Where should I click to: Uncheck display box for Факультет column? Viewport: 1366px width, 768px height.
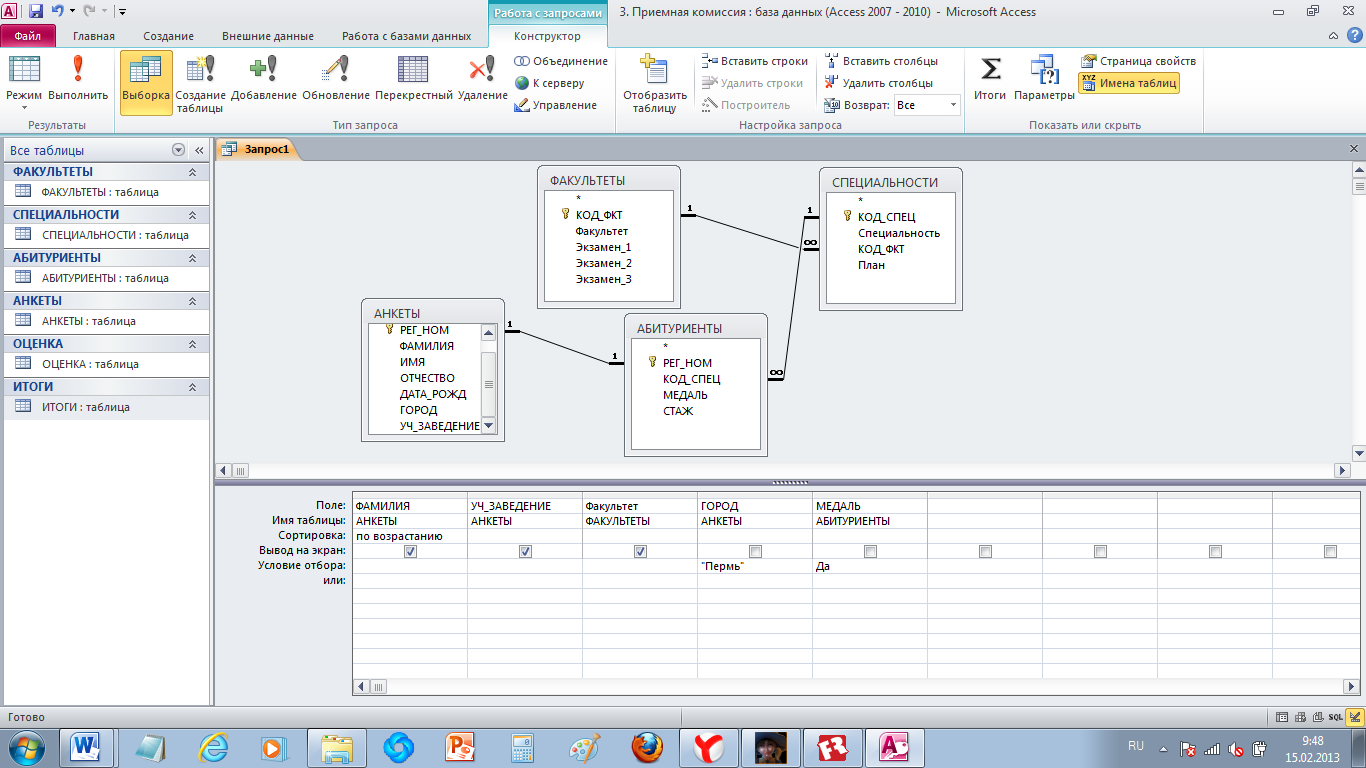coord(640,551)
